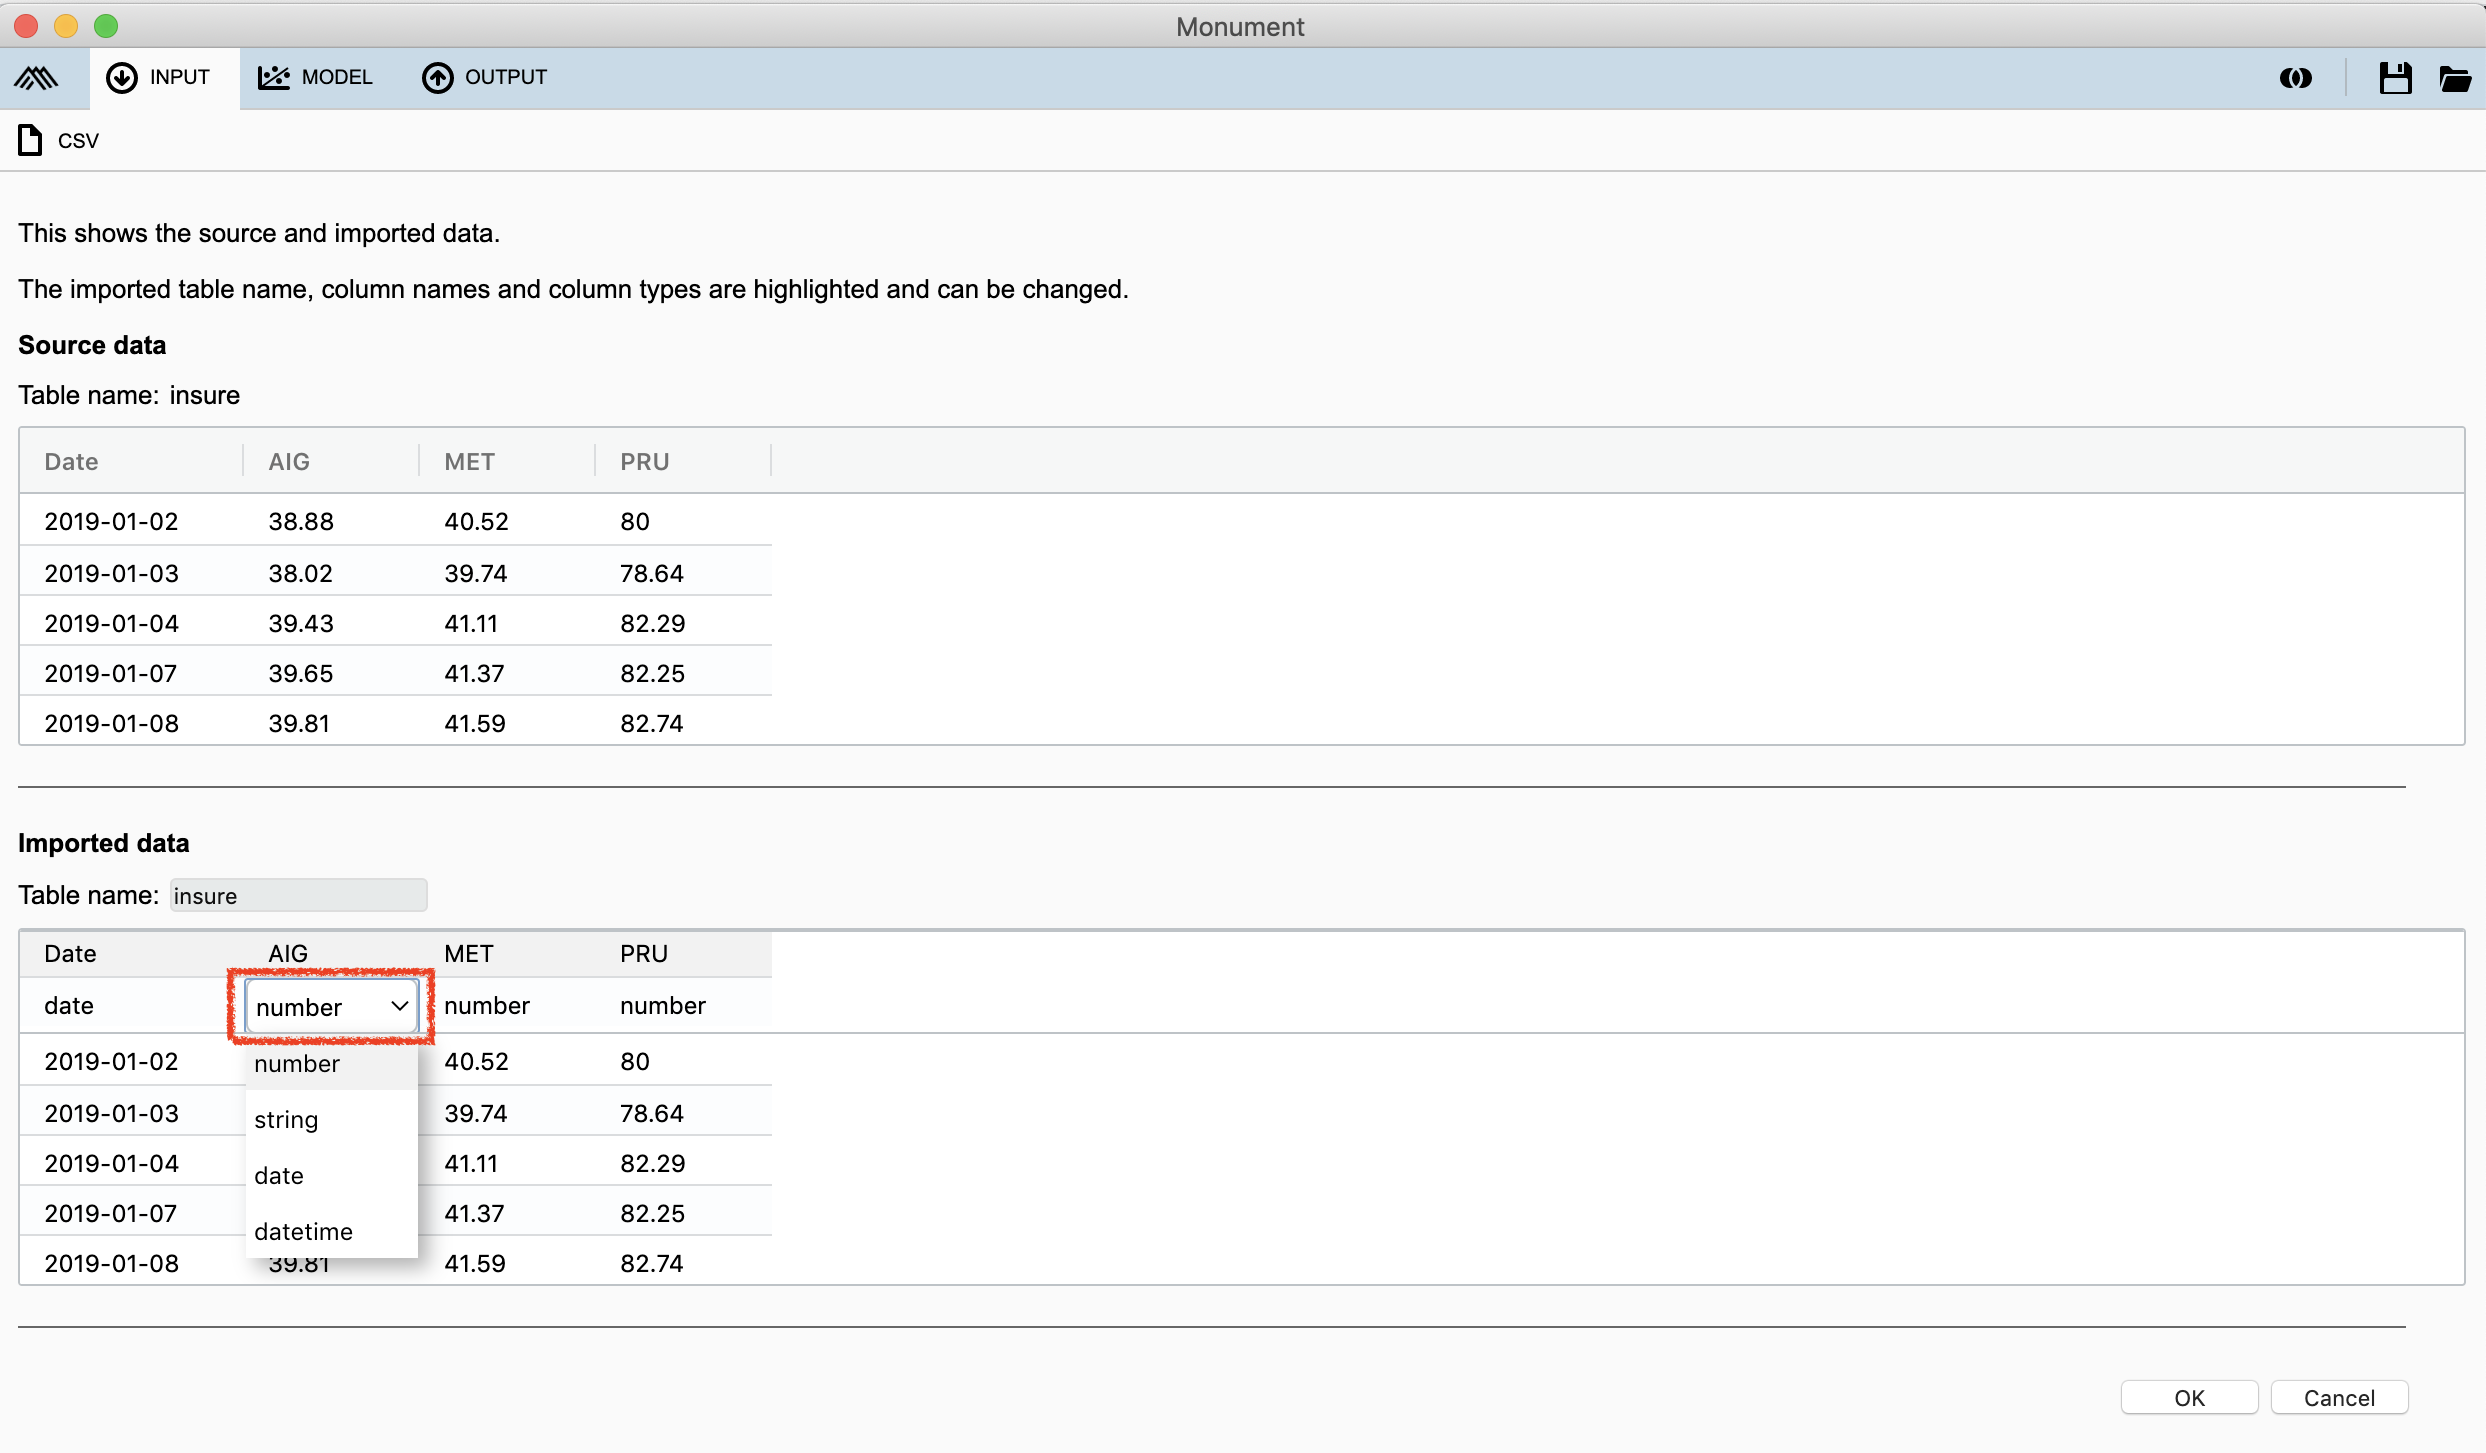2486x1453 pixels.
Task: Select the CSV input label
Action: (x=78, y=141)
